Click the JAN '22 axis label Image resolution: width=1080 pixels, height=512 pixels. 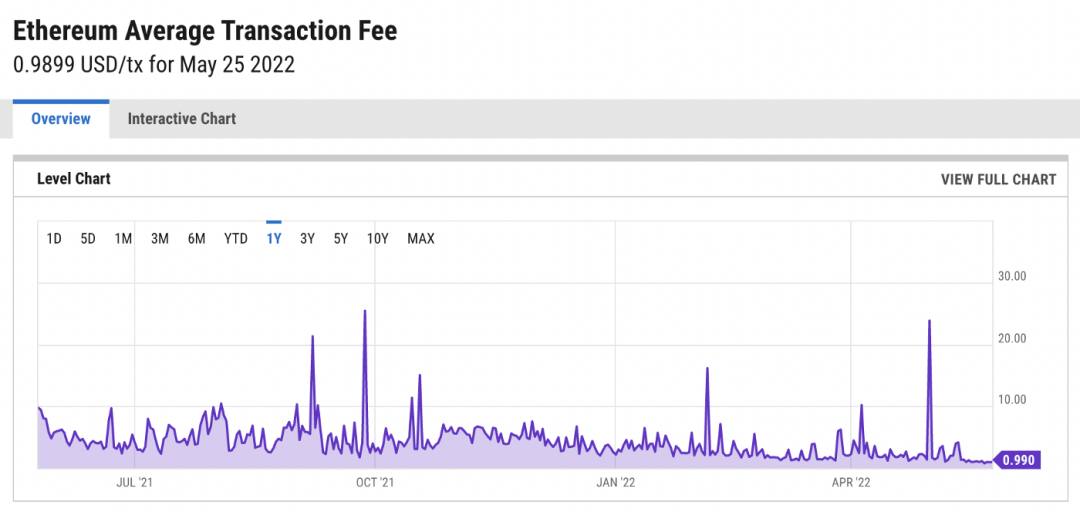[x=615, y=483]
